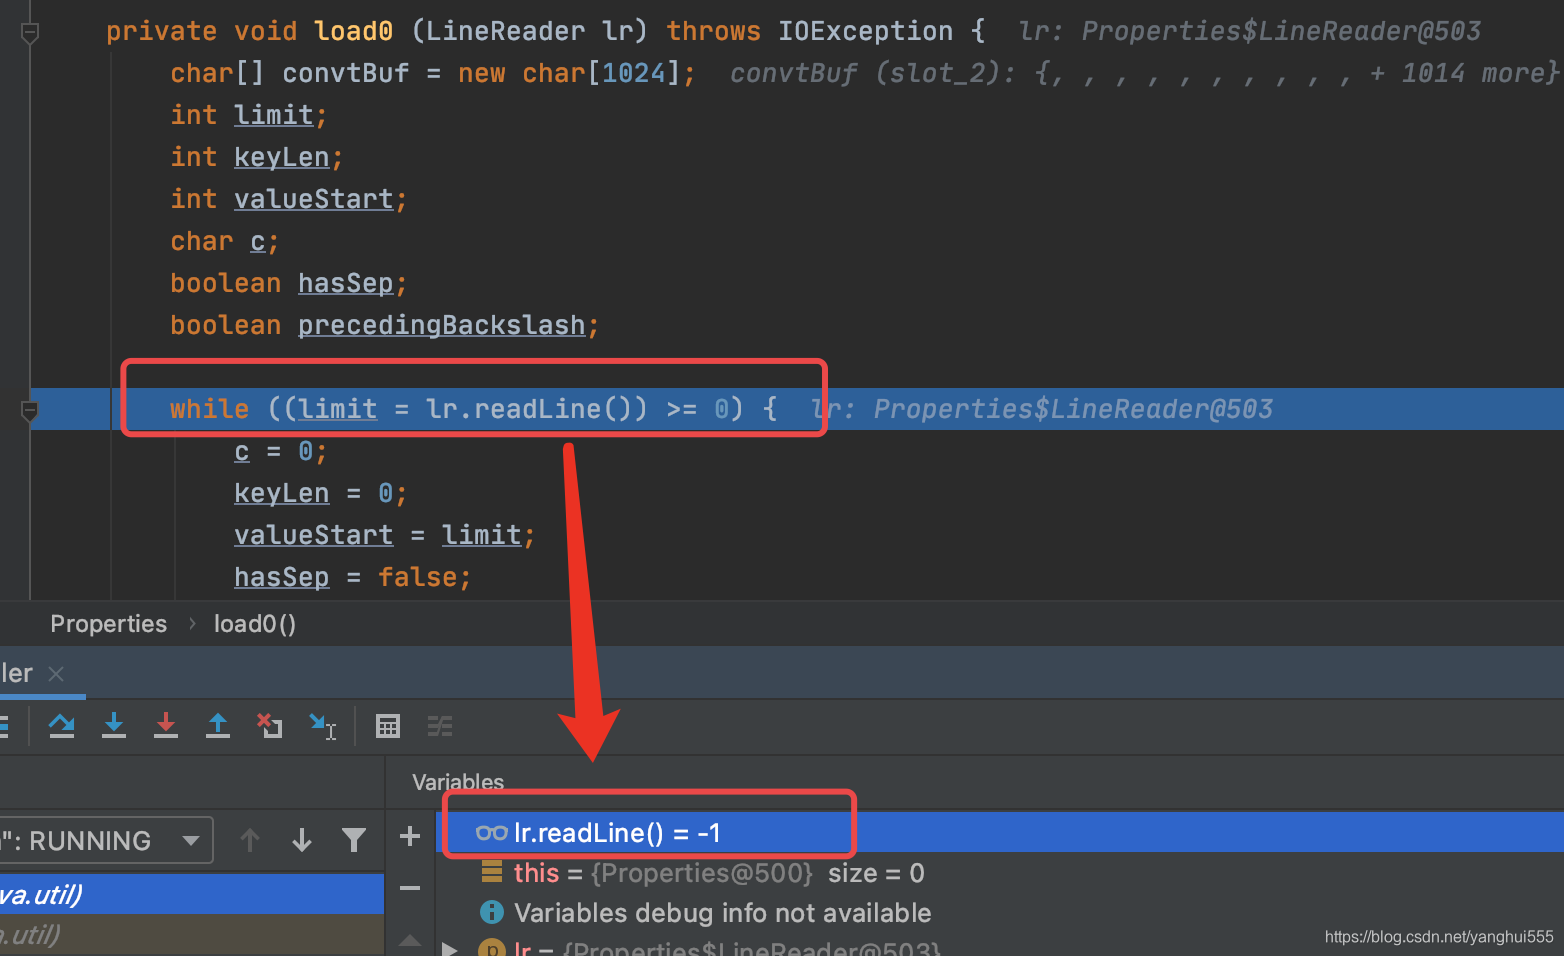Image resolution: width=1564 pixels, height=956 pixels.
Task: Click the load0() breadcrumb item
Action: tap(255, 624)
